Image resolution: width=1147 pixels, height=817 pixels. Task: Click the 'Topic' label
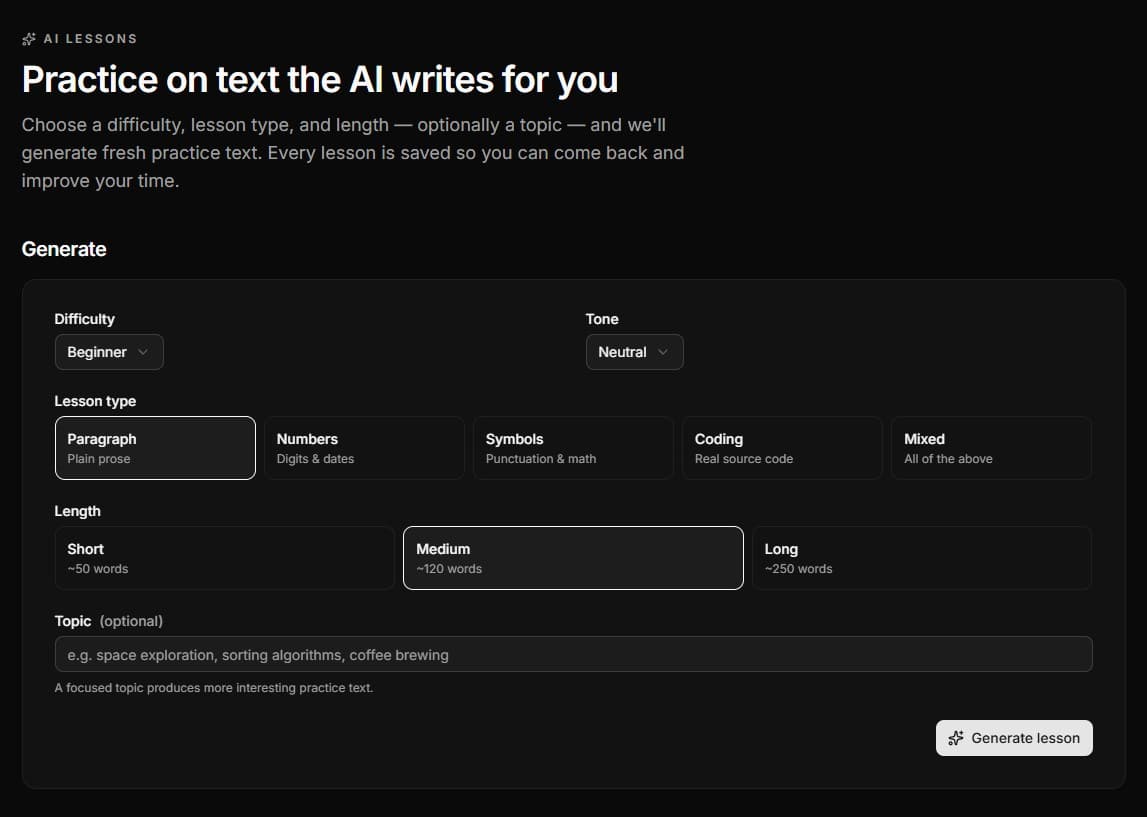coord(72,621)
